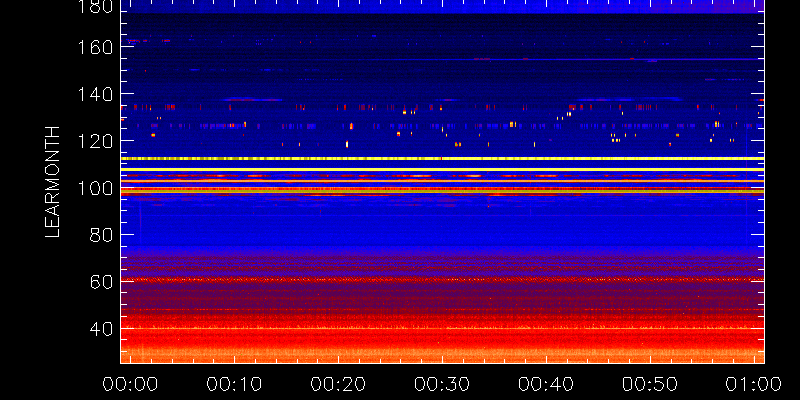Click the 160 frequency axis label

(x=95, y=48)
